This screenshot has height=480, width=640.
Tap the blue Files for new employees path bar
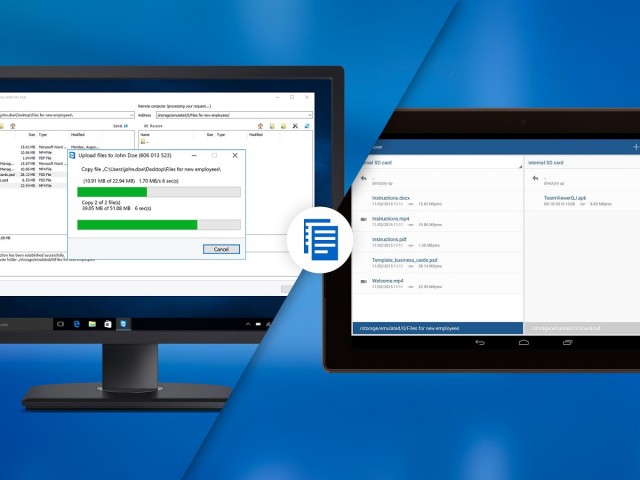point(438,328)
